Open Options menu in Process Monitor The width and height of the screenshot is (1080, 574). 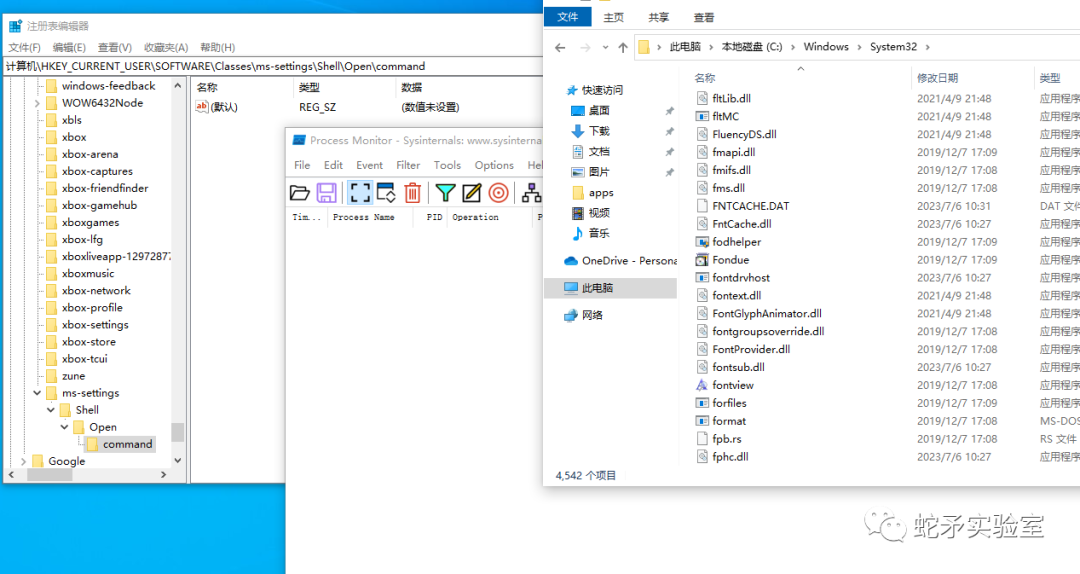tap(494, 165)
